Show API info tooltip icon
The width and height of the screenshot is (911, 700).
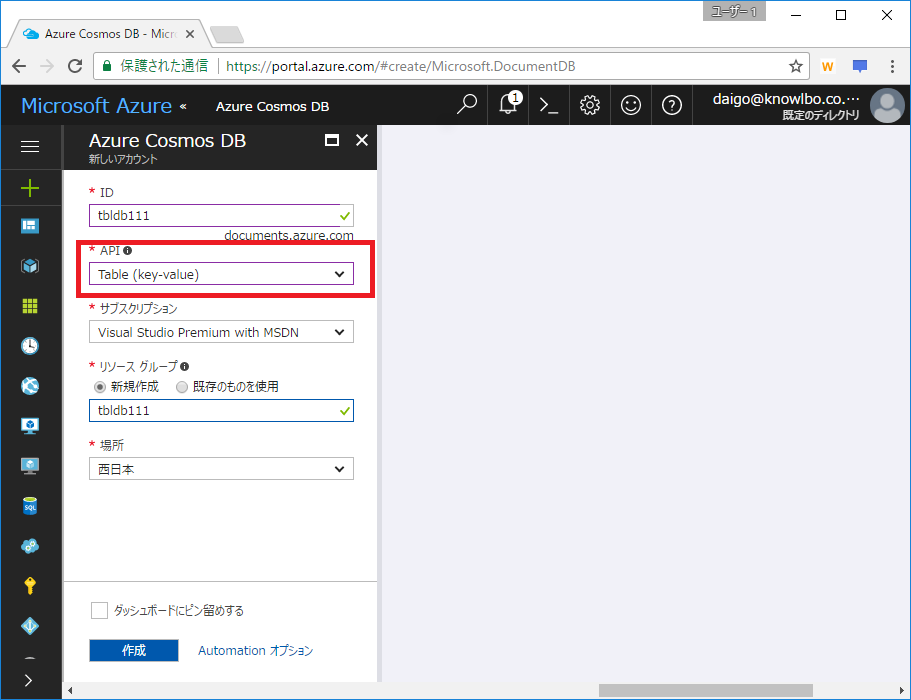click(127, 250)
